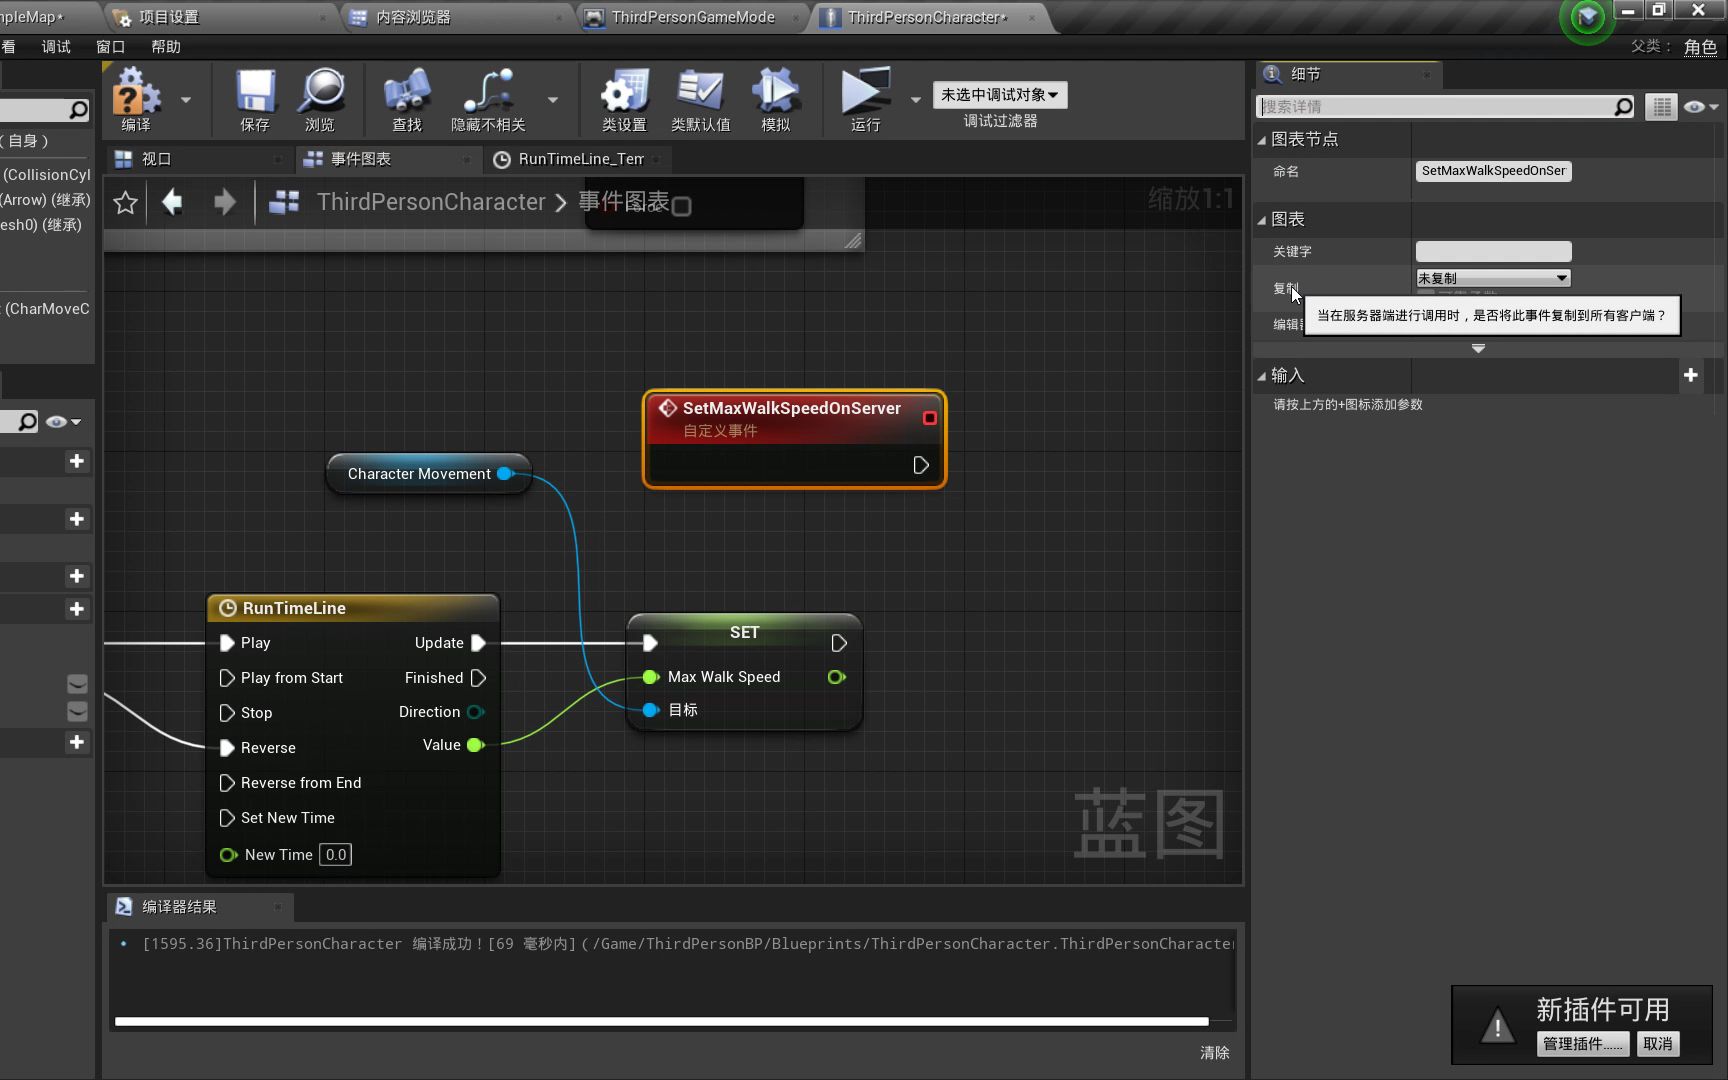Viewport: 1728px width, 1080px height.
Task: Click the 管理插件 button in notification
Action: 1583,1044
